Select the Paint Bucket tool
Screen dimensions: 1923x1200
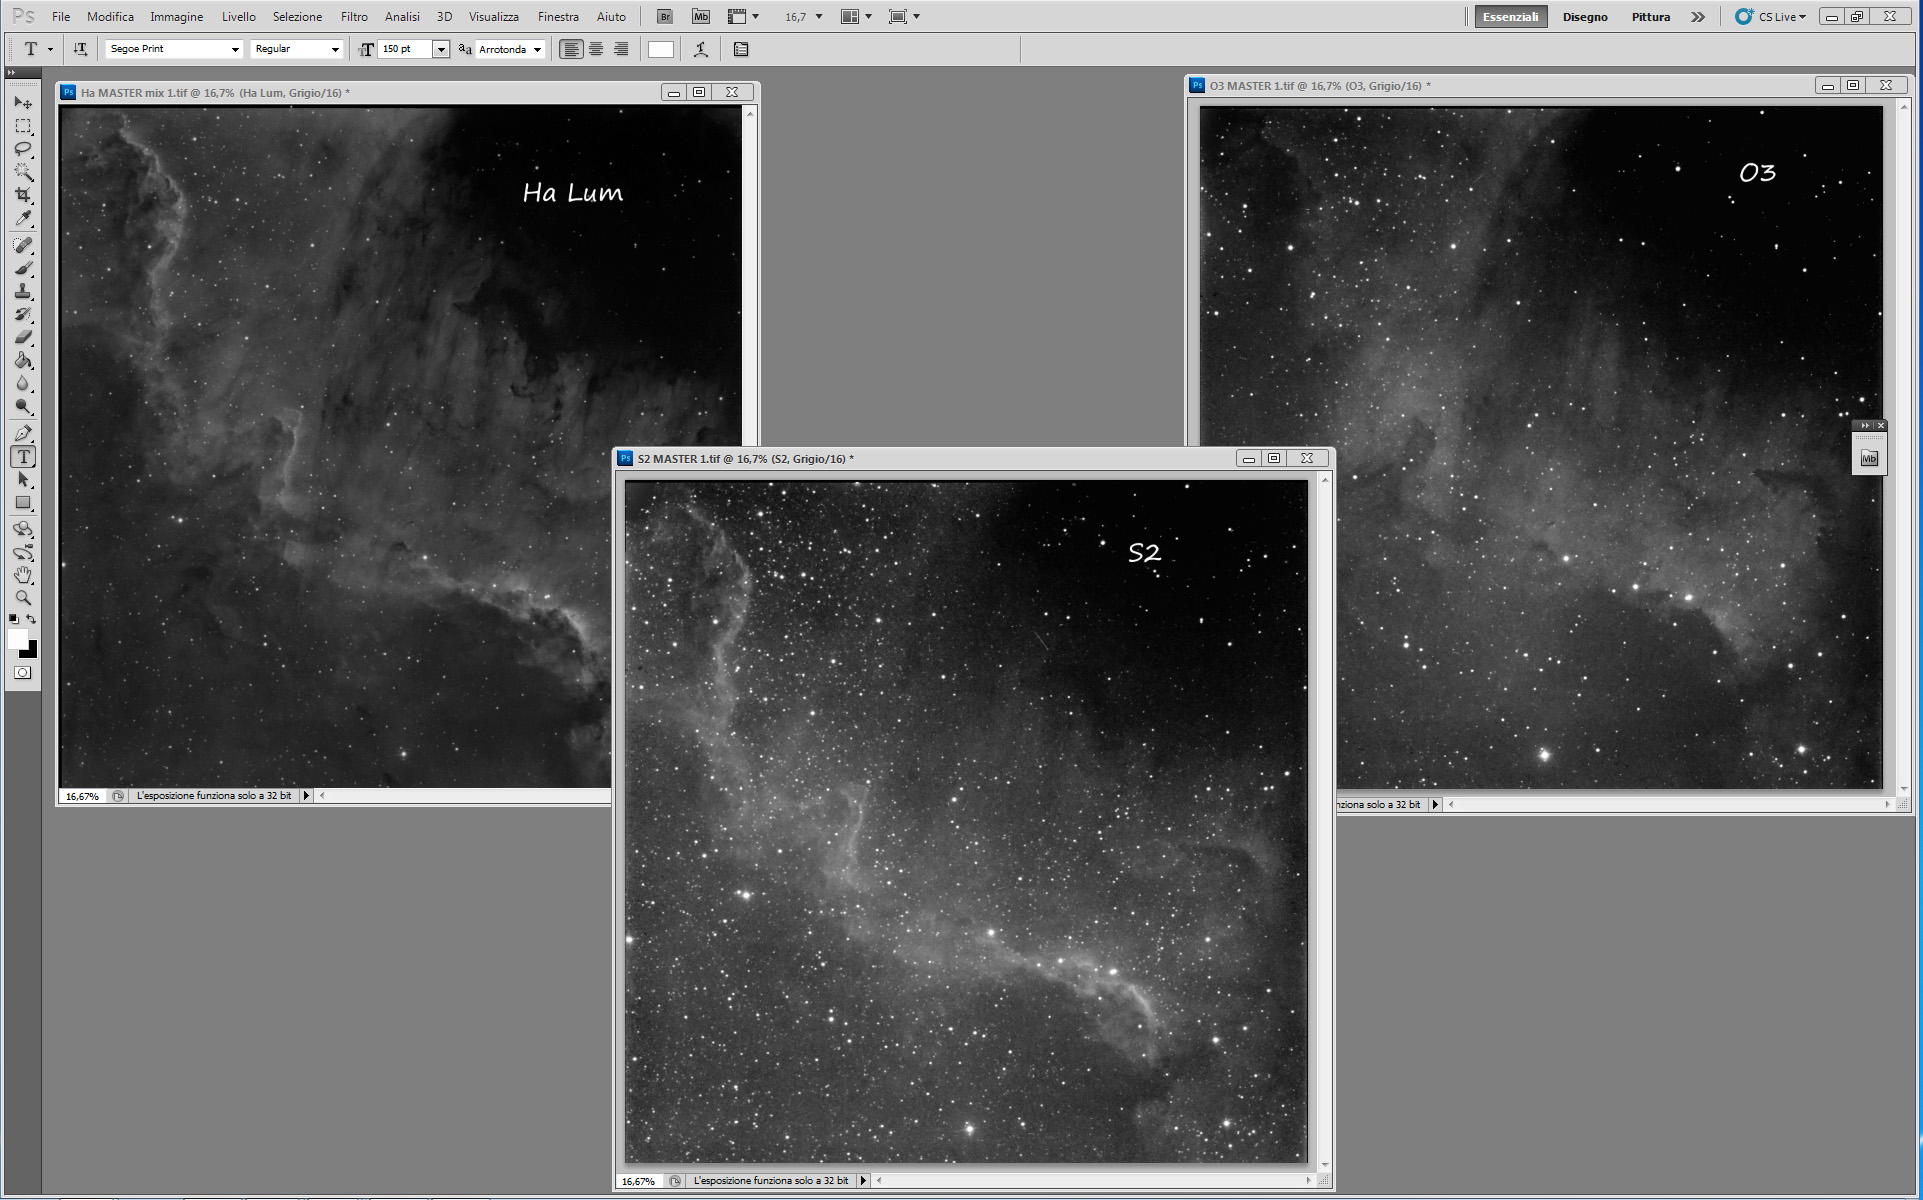[x=23, y=360]
